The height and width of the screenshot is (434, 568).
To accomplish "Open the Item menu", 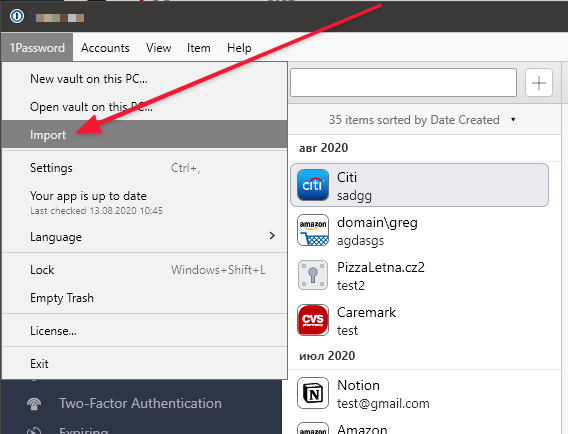I will (199, 47).
